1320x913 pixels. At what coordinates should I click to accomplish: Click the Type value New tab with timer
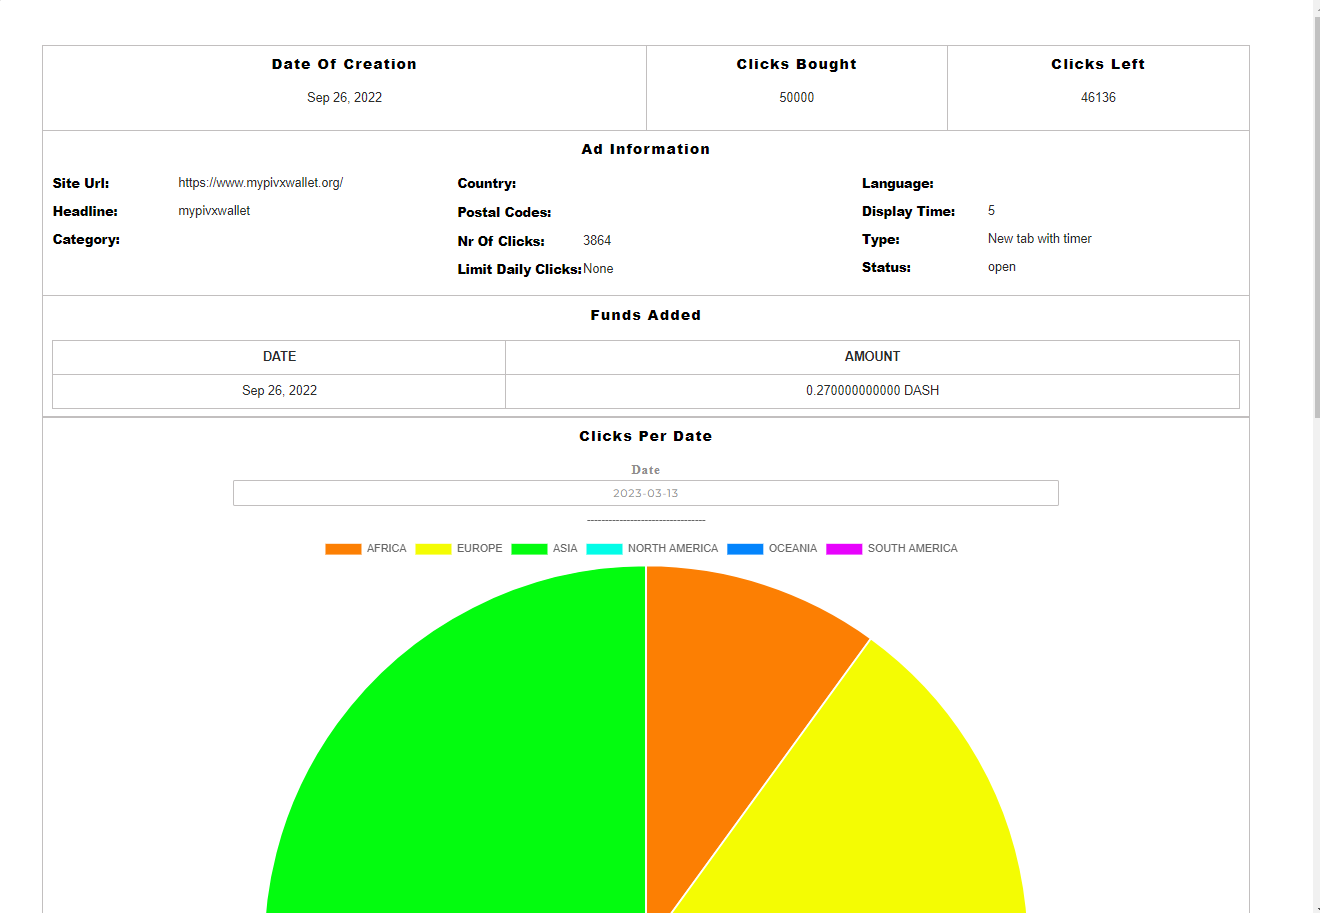[x=1040, y=239]
